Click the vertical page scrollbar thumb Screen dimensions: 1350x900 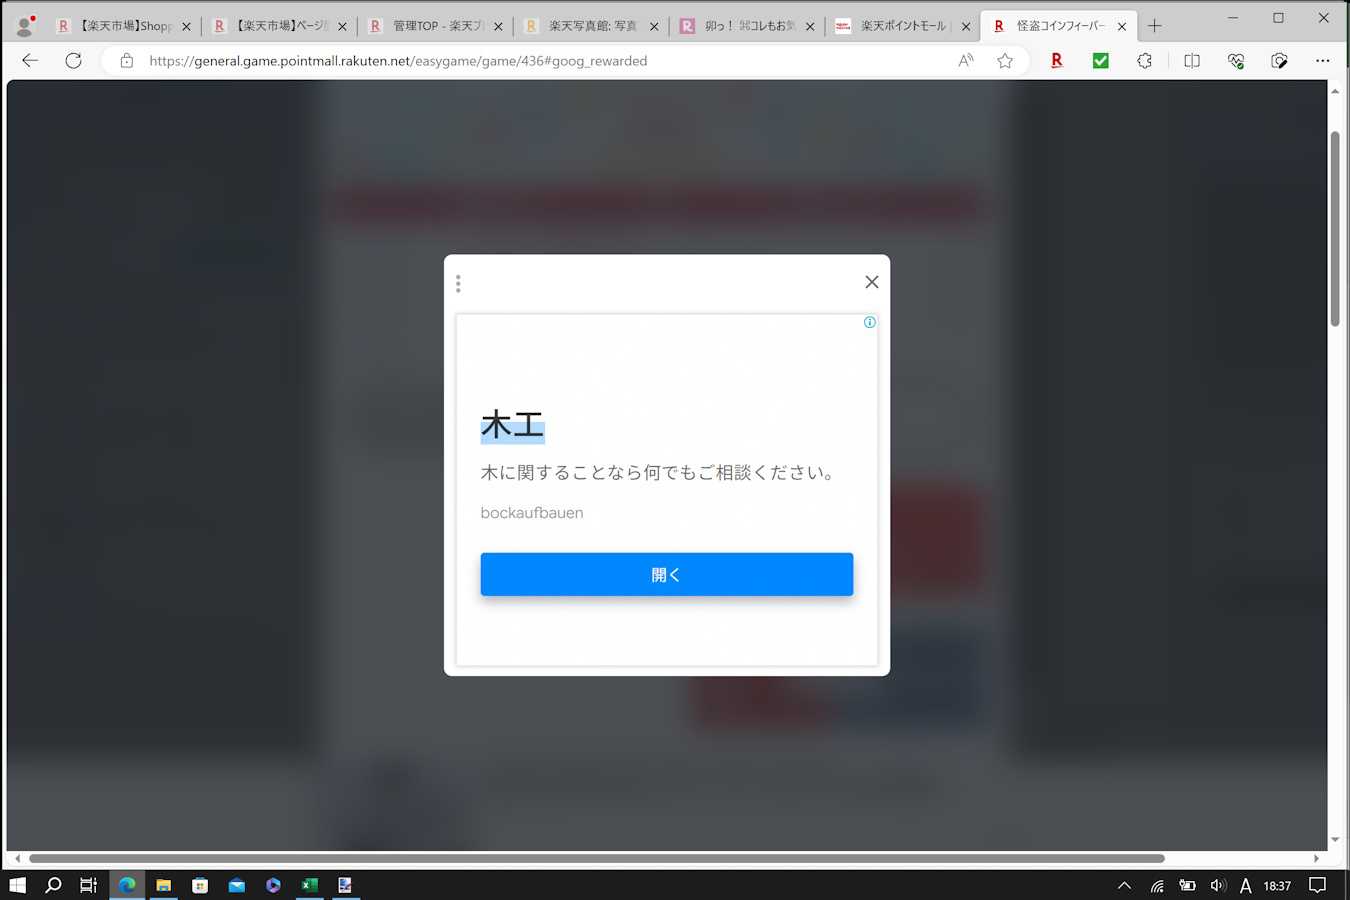coord(1335,228)
